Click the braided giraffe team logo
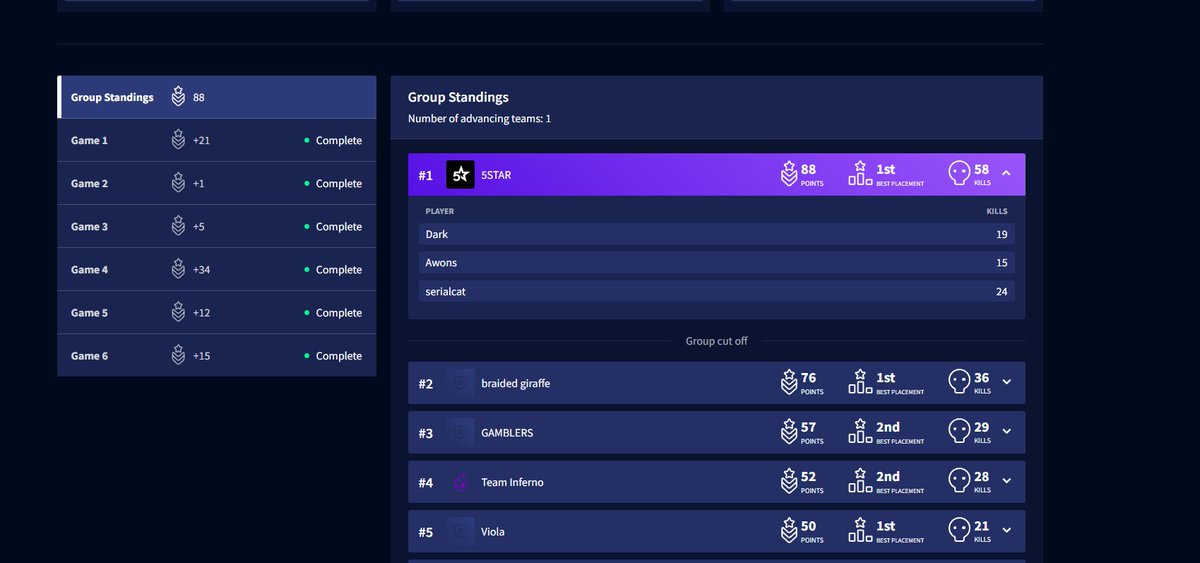Viewport: 1200px width, 563px height. 460,383
